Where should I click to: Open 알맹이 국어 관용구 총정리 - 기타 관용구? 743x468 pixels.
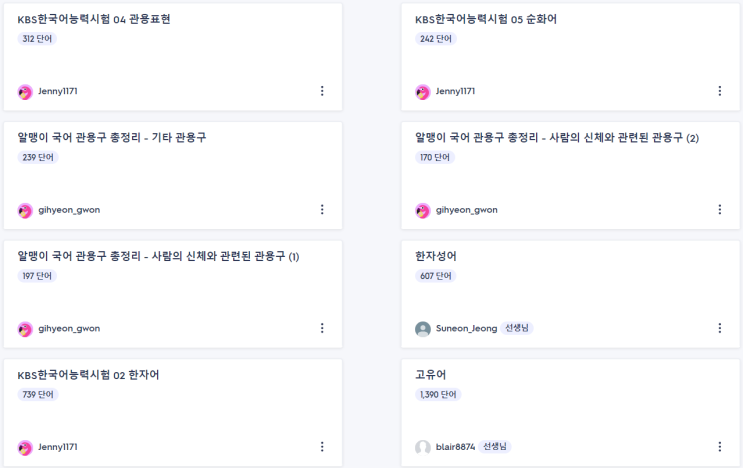112,137
